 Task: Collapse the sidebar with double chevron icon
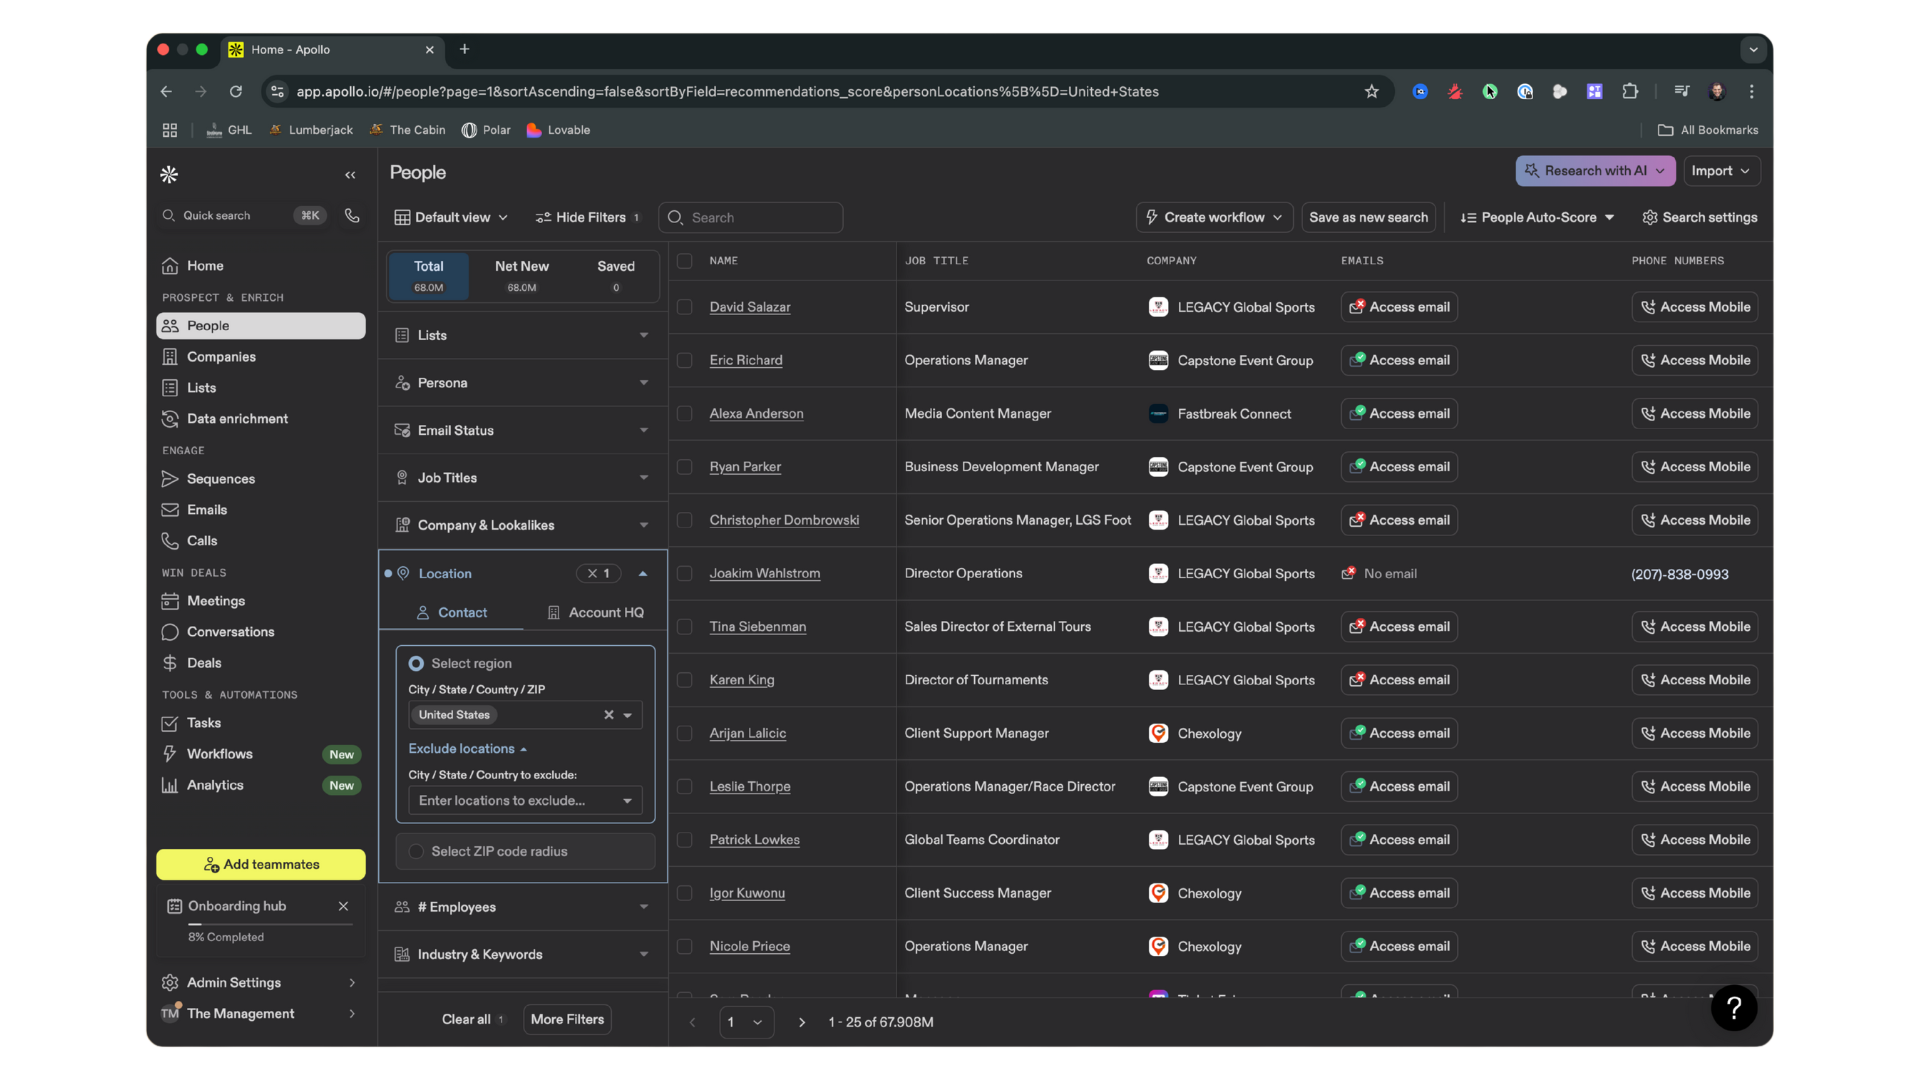tap(350, 175)
